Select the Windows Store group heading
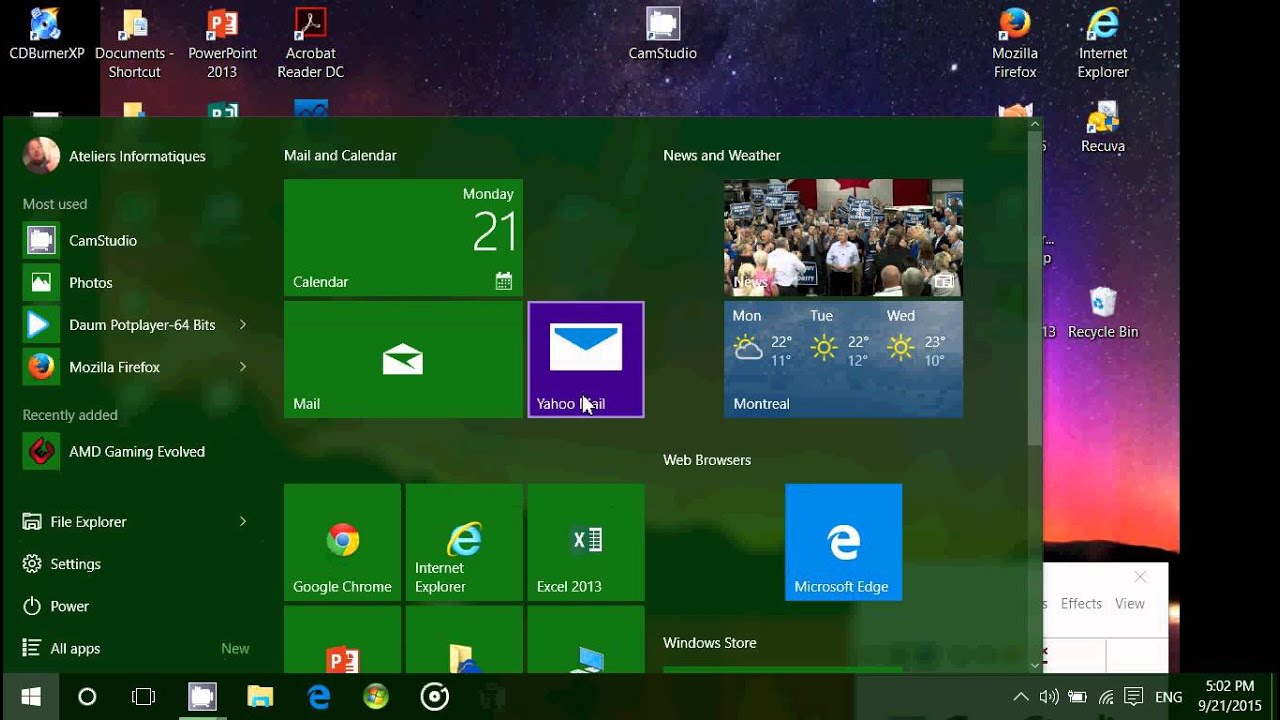The height and width of the screenshot is (720, 1280). pos(709,643)
